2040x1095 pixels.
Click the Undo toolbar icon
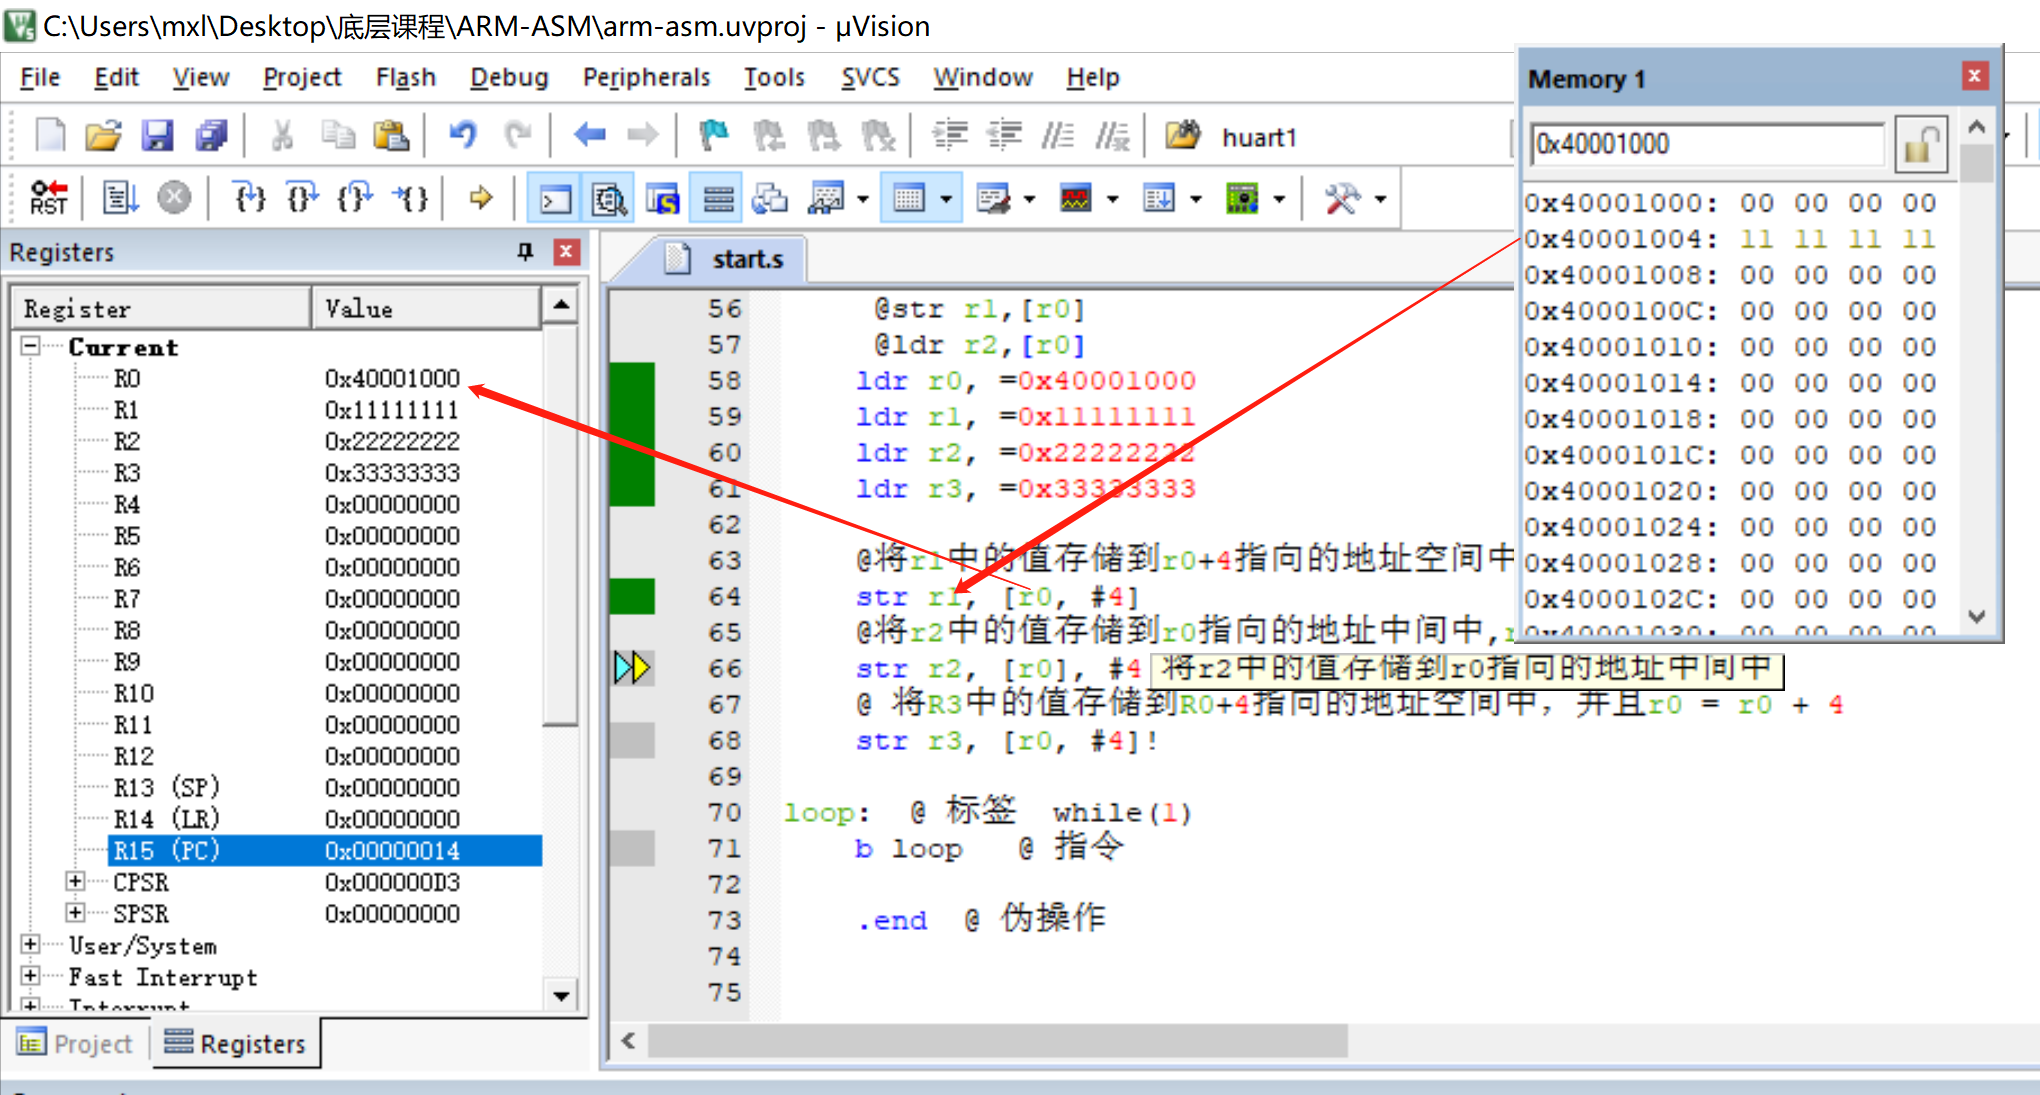tap(462, 135)
